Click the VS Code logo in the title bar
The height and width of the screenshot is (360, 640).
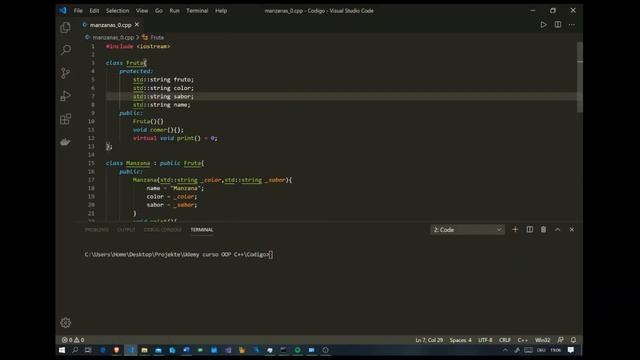click(x=63, y=11)
